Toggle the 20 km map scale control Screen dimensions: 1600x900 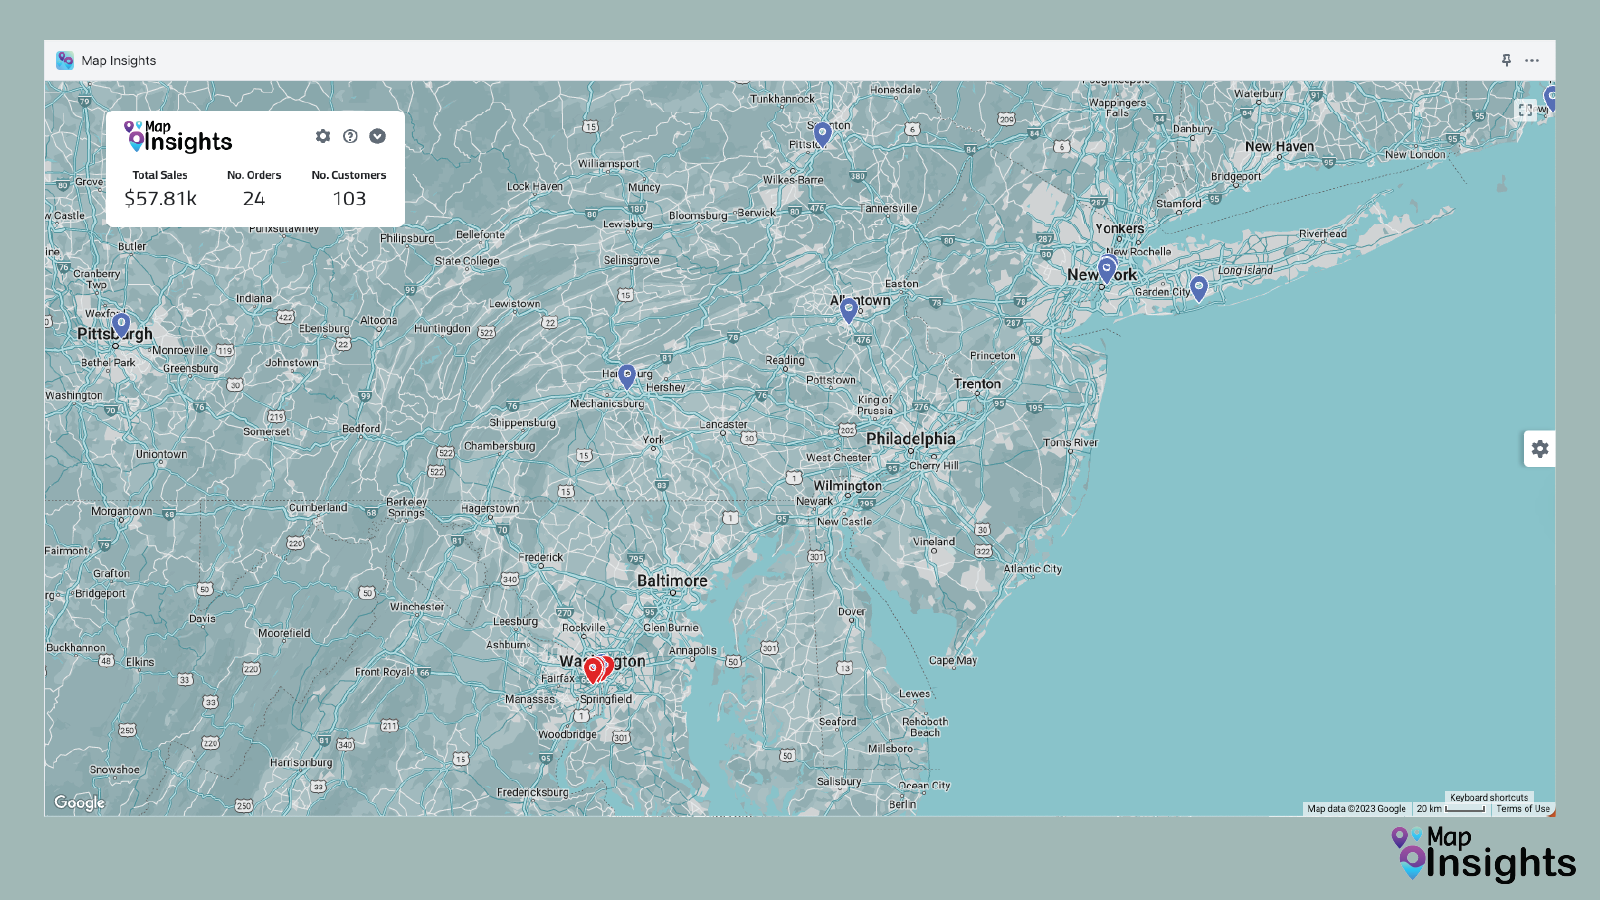[1450, 809]
